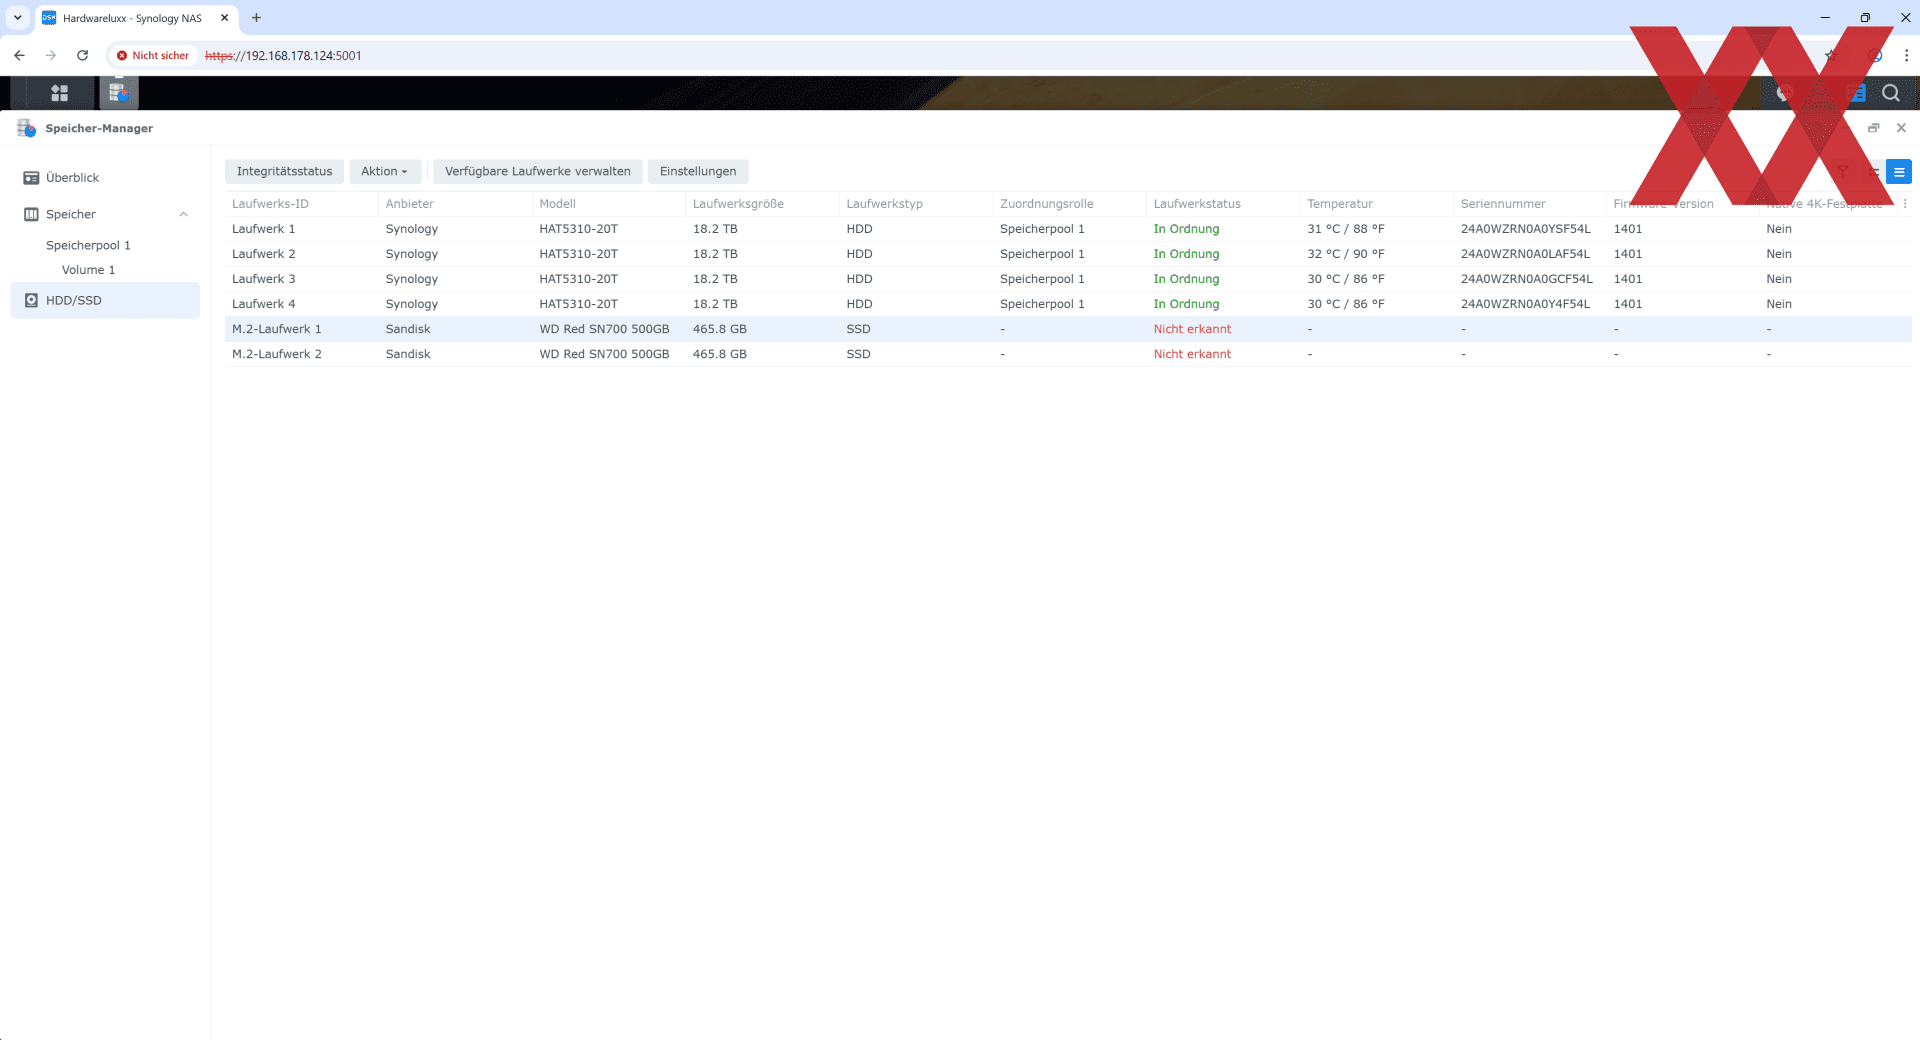Image resolution: width=1920 pixels, height=1040 pixels.
Task: Open the browser tab search dropdown
Action: 17,18
